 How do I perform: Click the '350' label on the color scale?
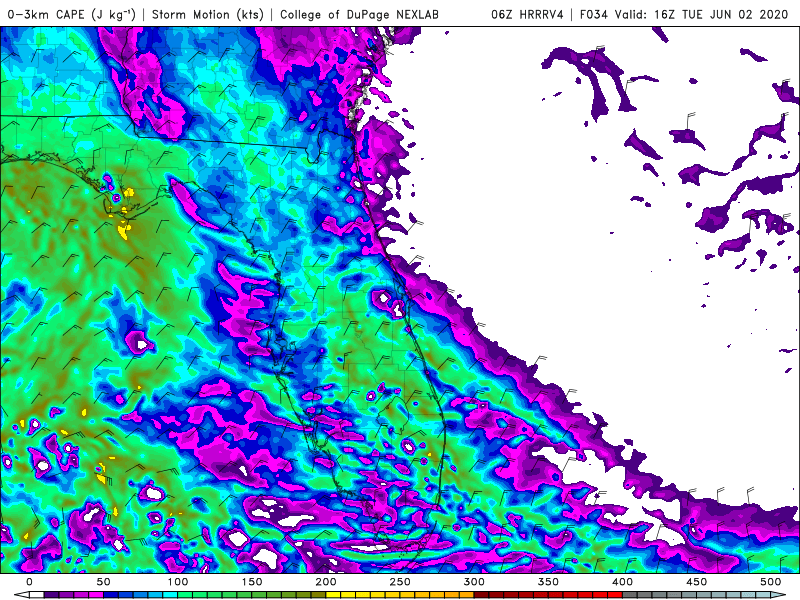point(548,582)
